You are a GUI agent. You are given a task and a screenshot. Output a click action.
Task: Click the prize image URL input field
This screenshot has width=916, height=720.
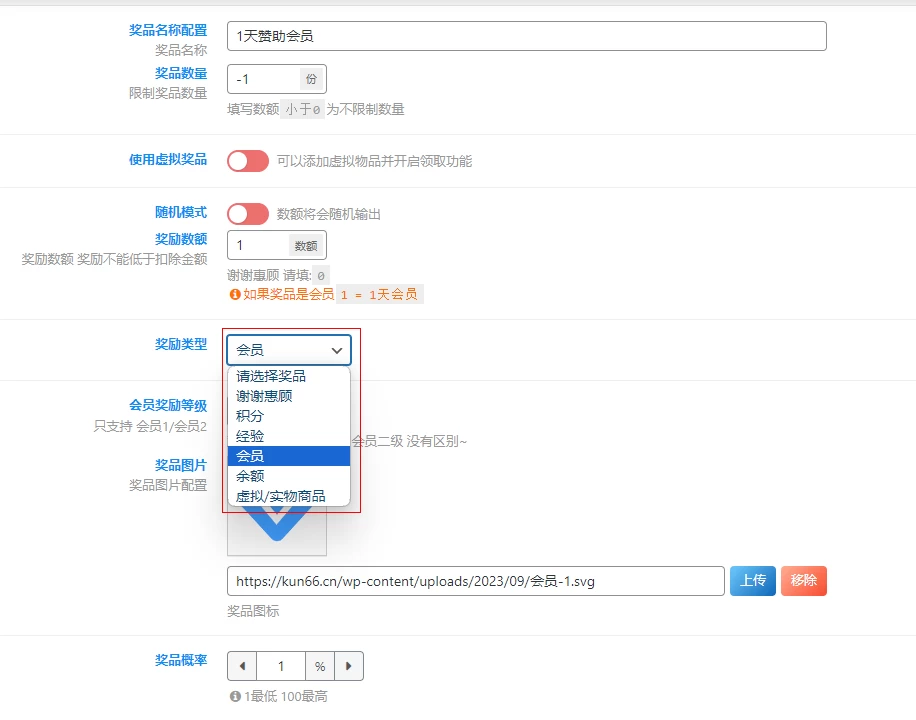click(x=475, y=580)
